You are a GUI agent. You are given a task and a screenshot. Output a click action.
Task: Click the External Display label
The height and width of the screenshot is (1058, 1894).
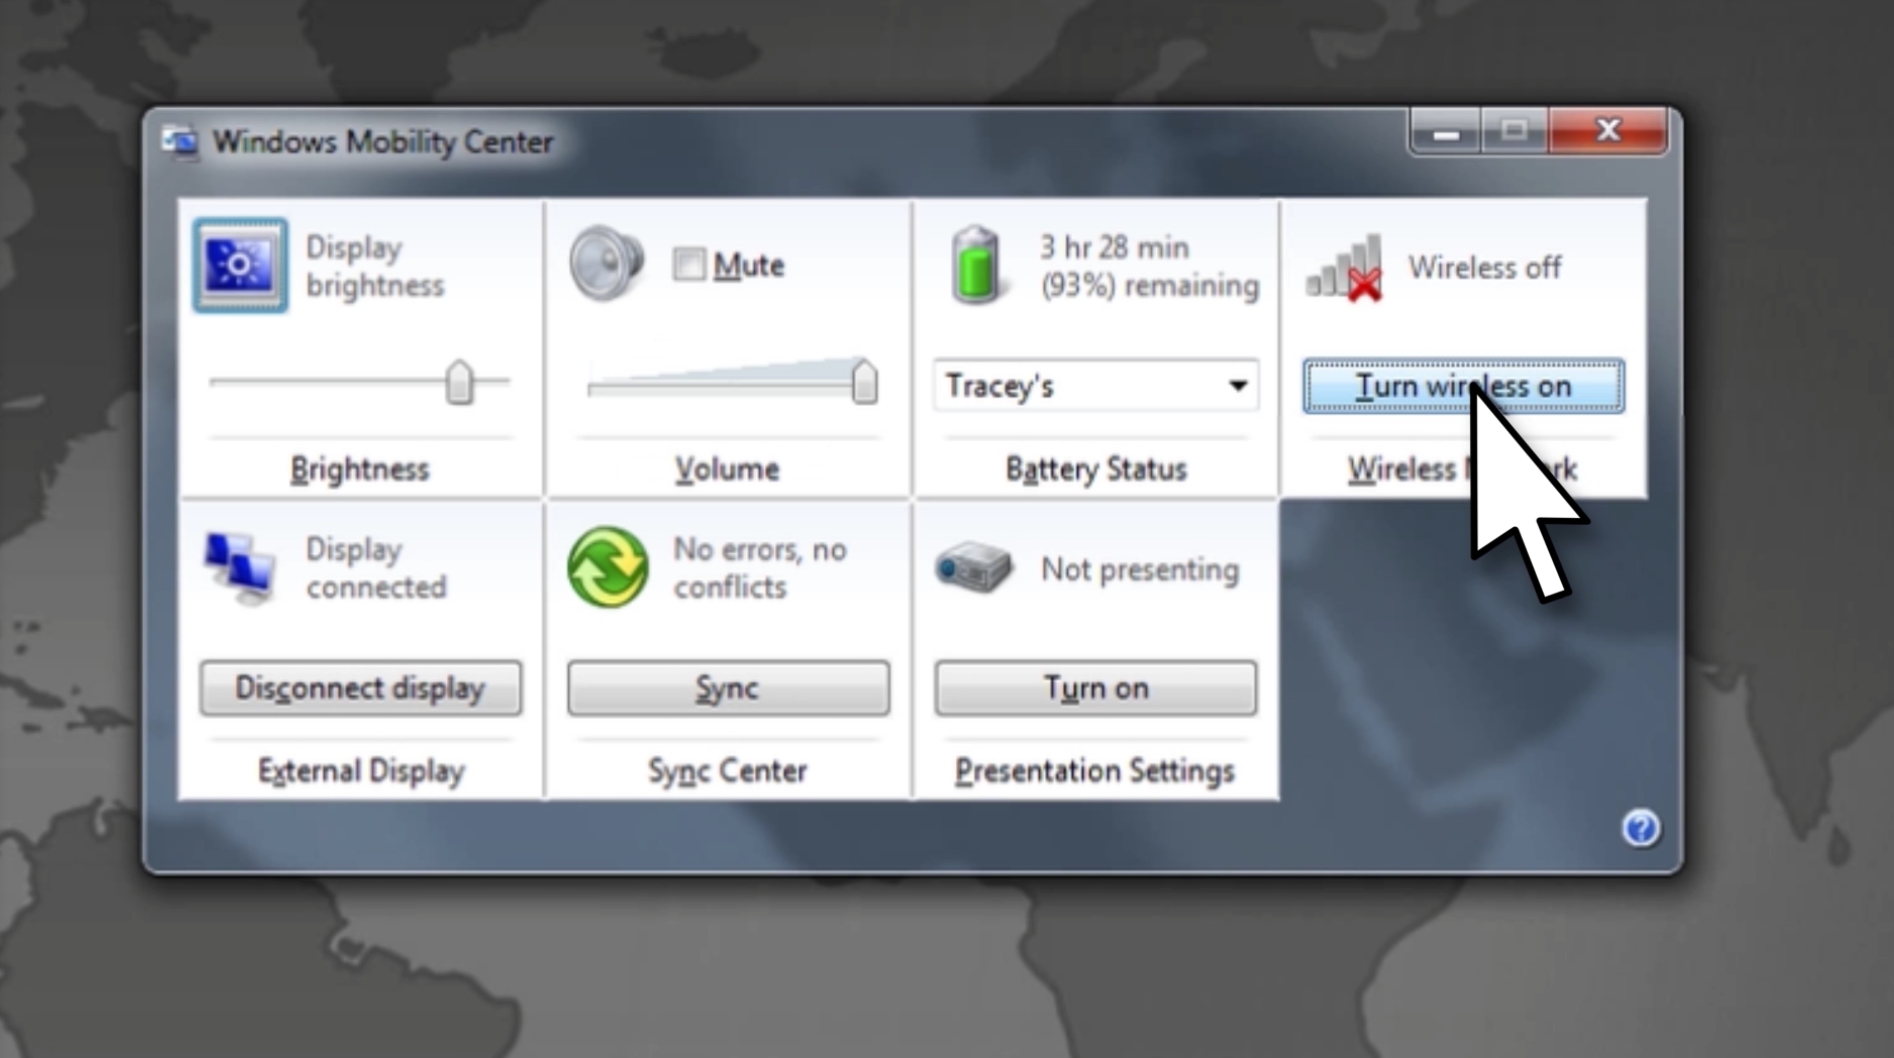[361, 771]
